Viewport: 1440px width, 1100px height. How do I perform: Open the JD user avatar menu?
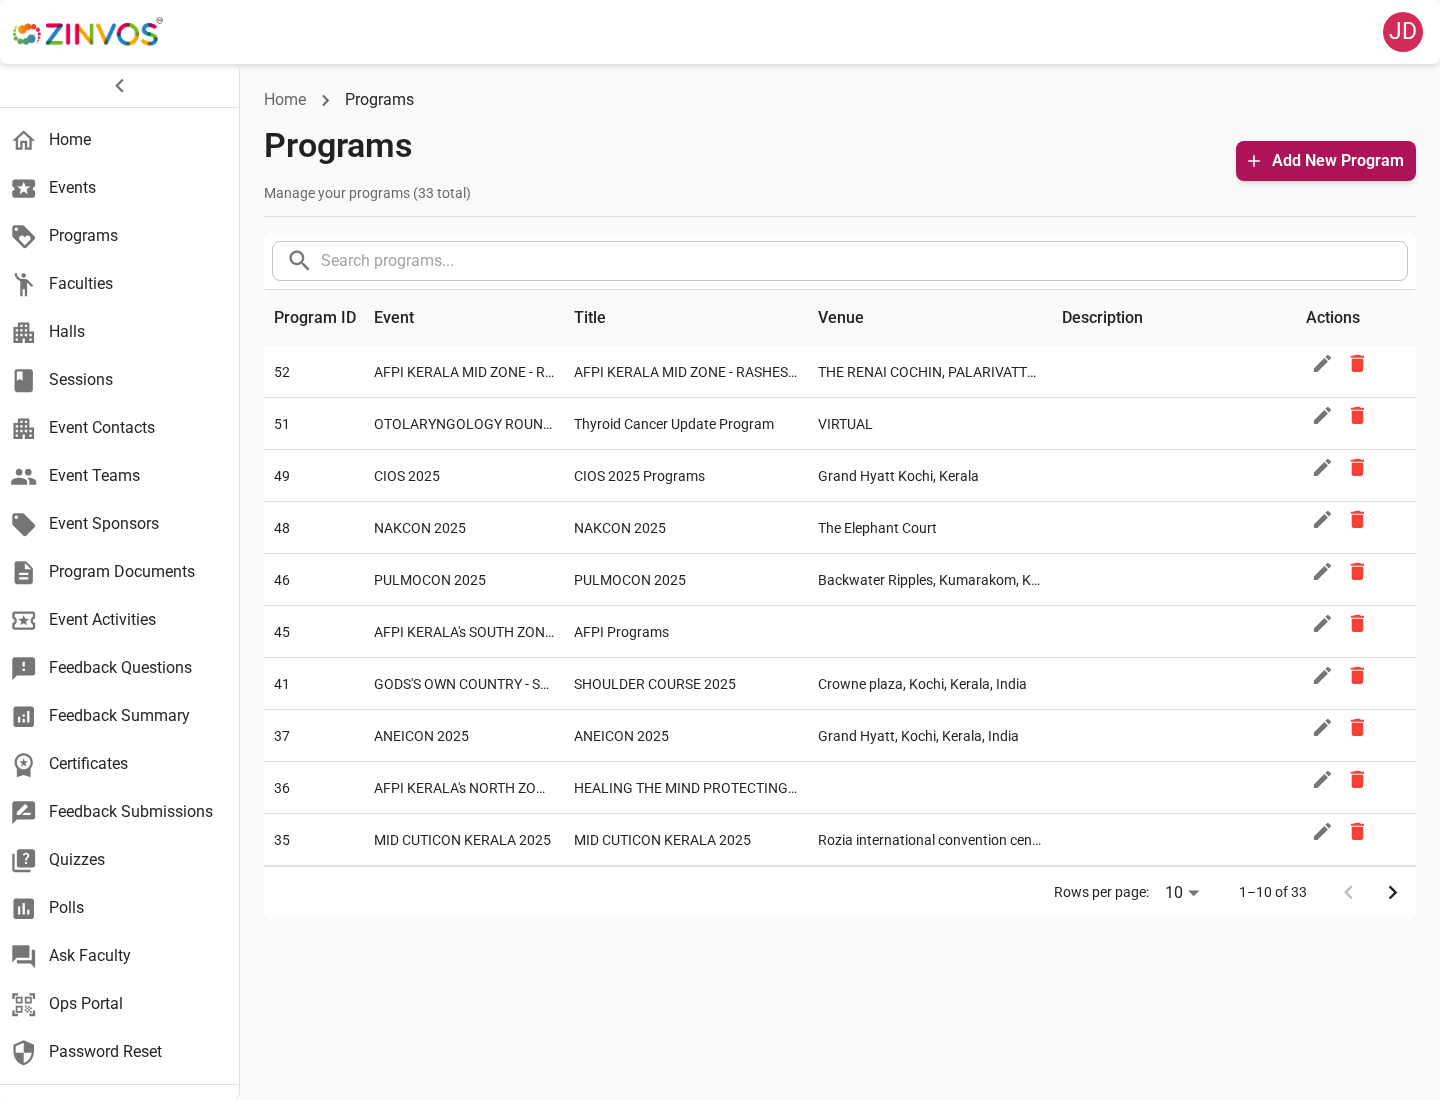point(1403,32)
